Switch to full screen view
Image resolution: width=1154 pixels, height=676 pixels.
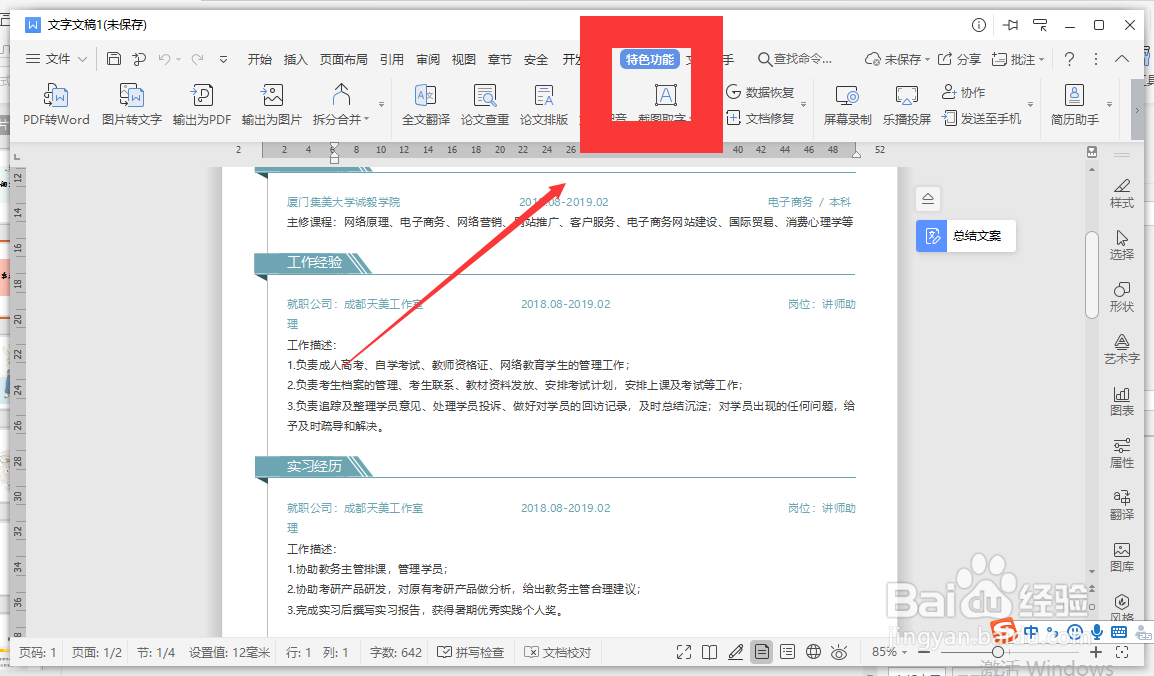click(684, 652)
